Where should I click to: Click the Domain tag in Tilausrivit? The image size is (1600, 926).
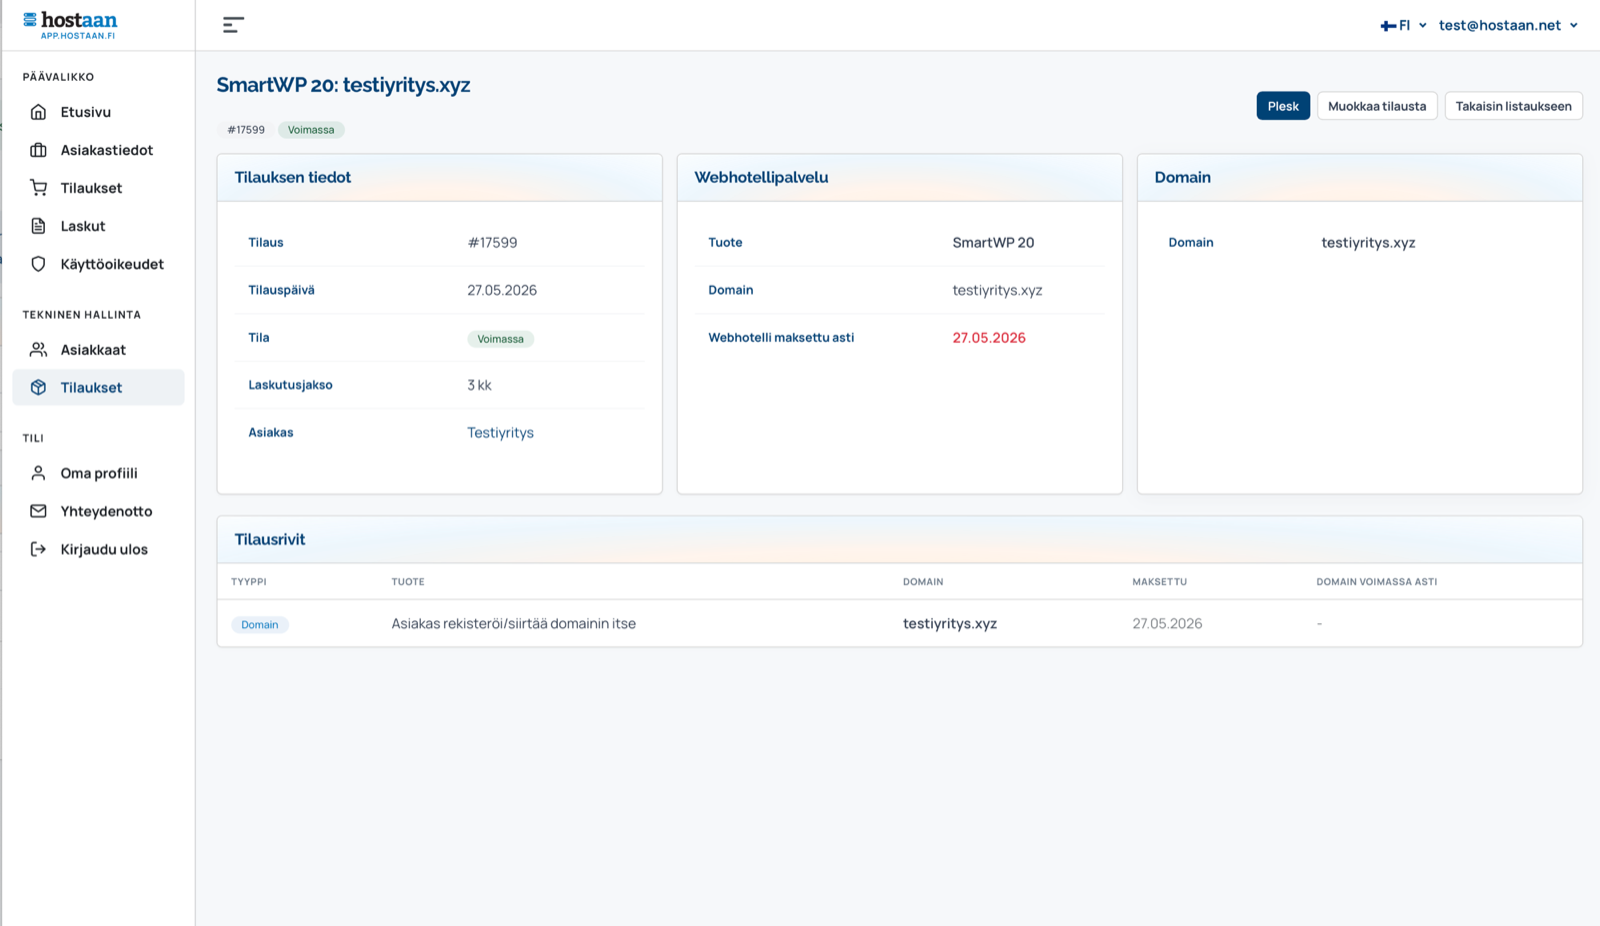point(260,625)
